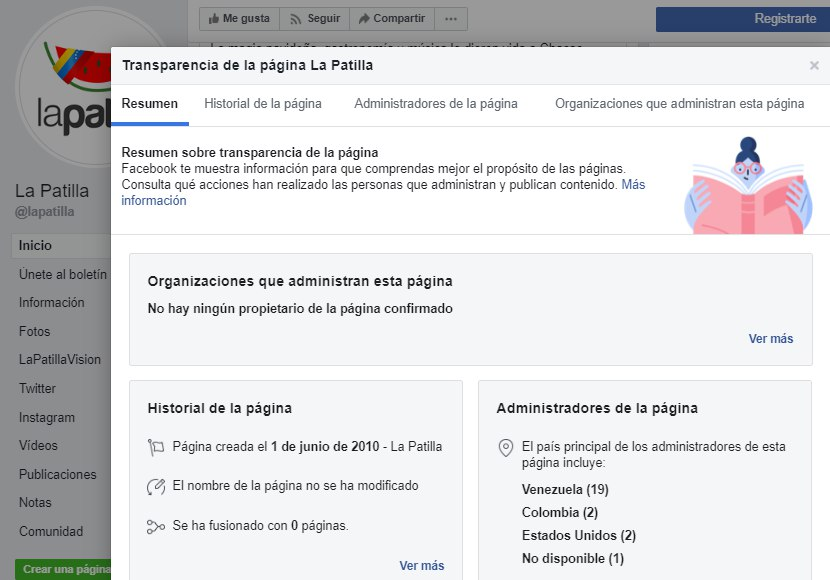Switch to Historial de la página tab

263,104
